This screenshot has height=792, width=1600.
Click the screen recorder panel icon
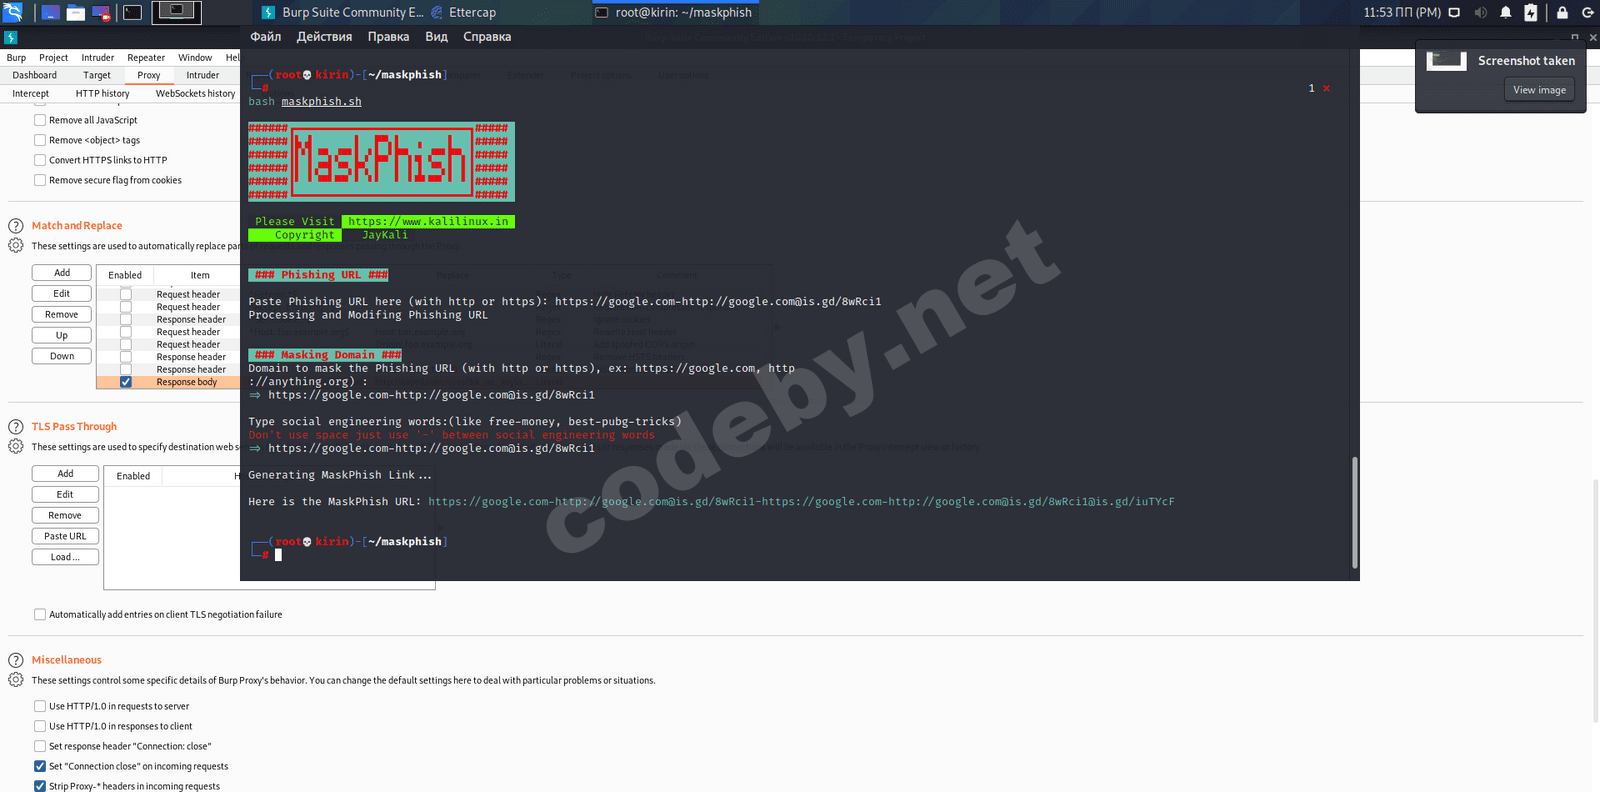pos(101,12)
